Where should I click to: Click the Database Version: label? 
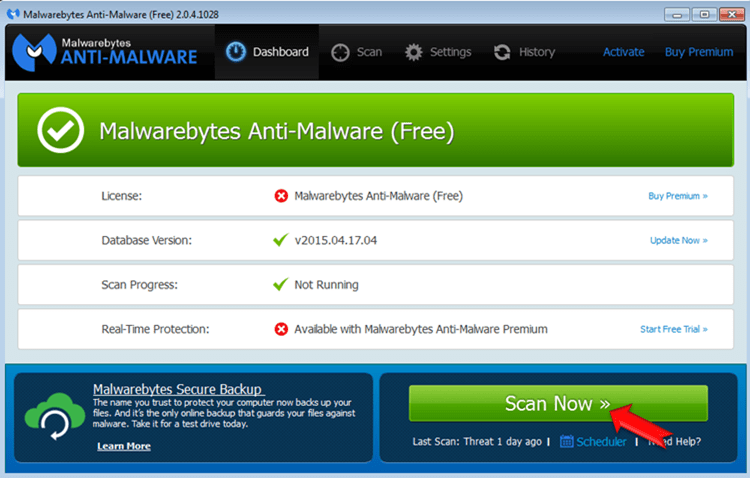(146, 240)
